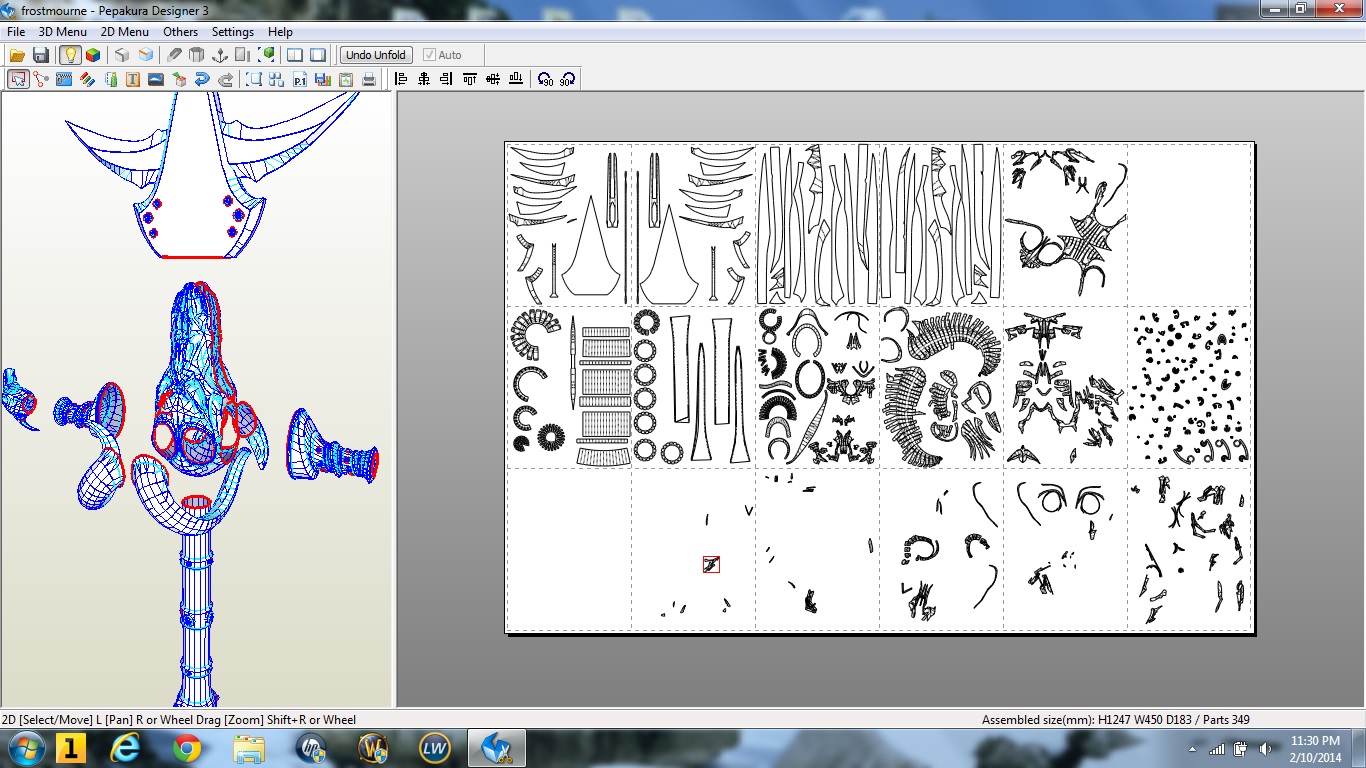Click the open file folder icon
Screen dimensions: 1366x768
click(18, 55)
